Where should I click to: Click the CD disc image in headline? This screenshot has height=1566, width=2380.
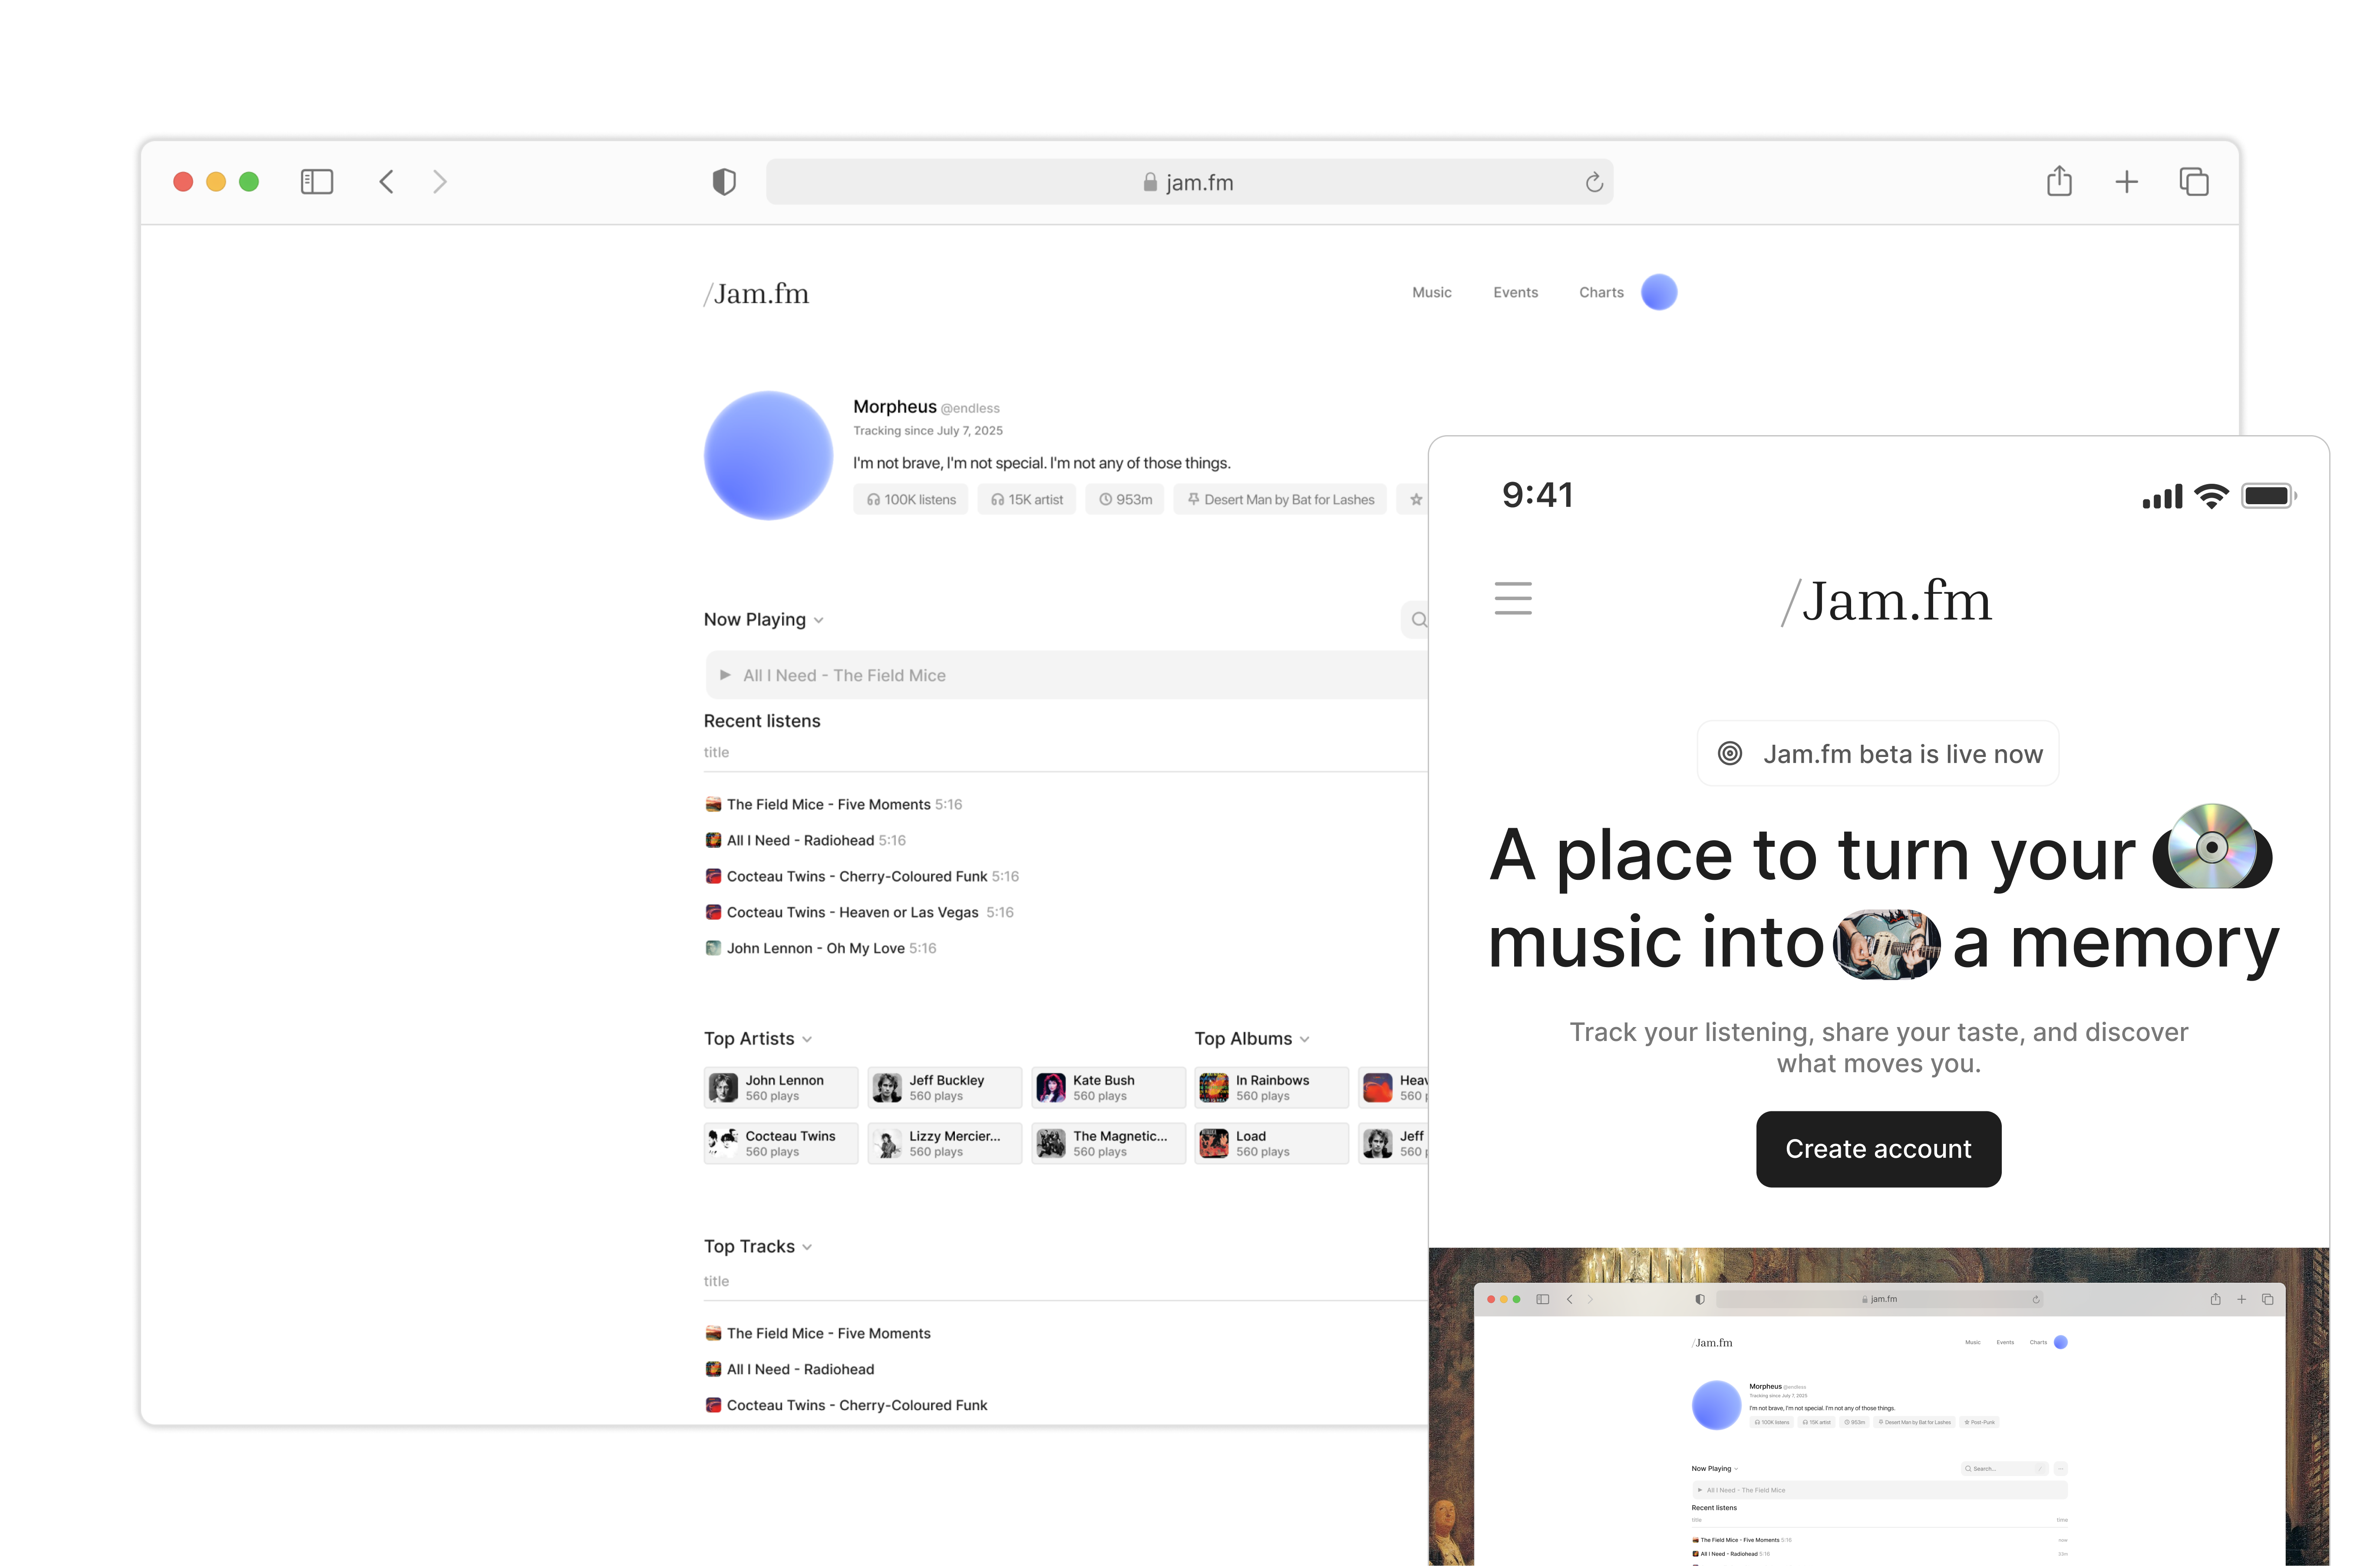point(2211,847)
